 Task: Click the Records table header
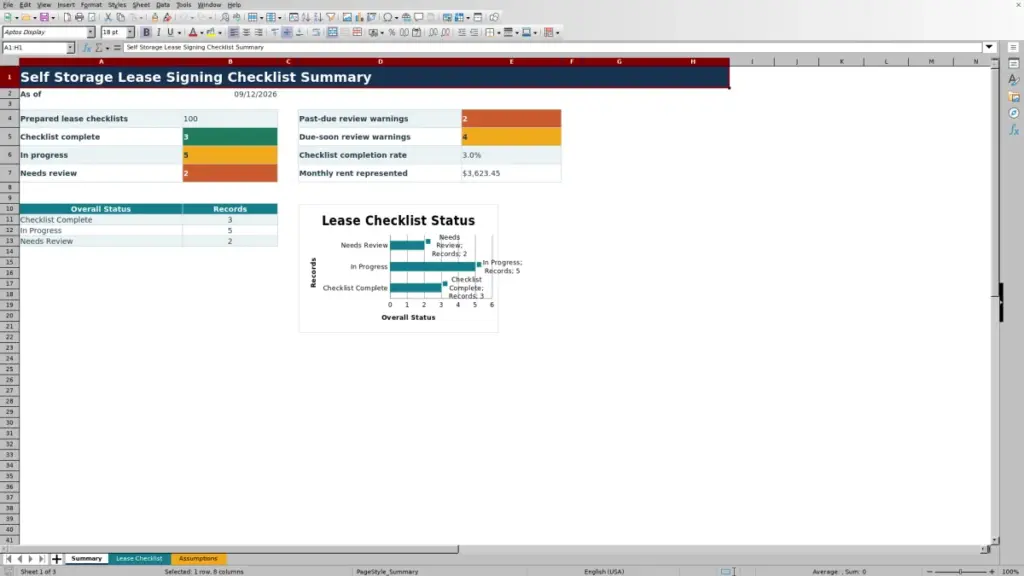(230, 209)
